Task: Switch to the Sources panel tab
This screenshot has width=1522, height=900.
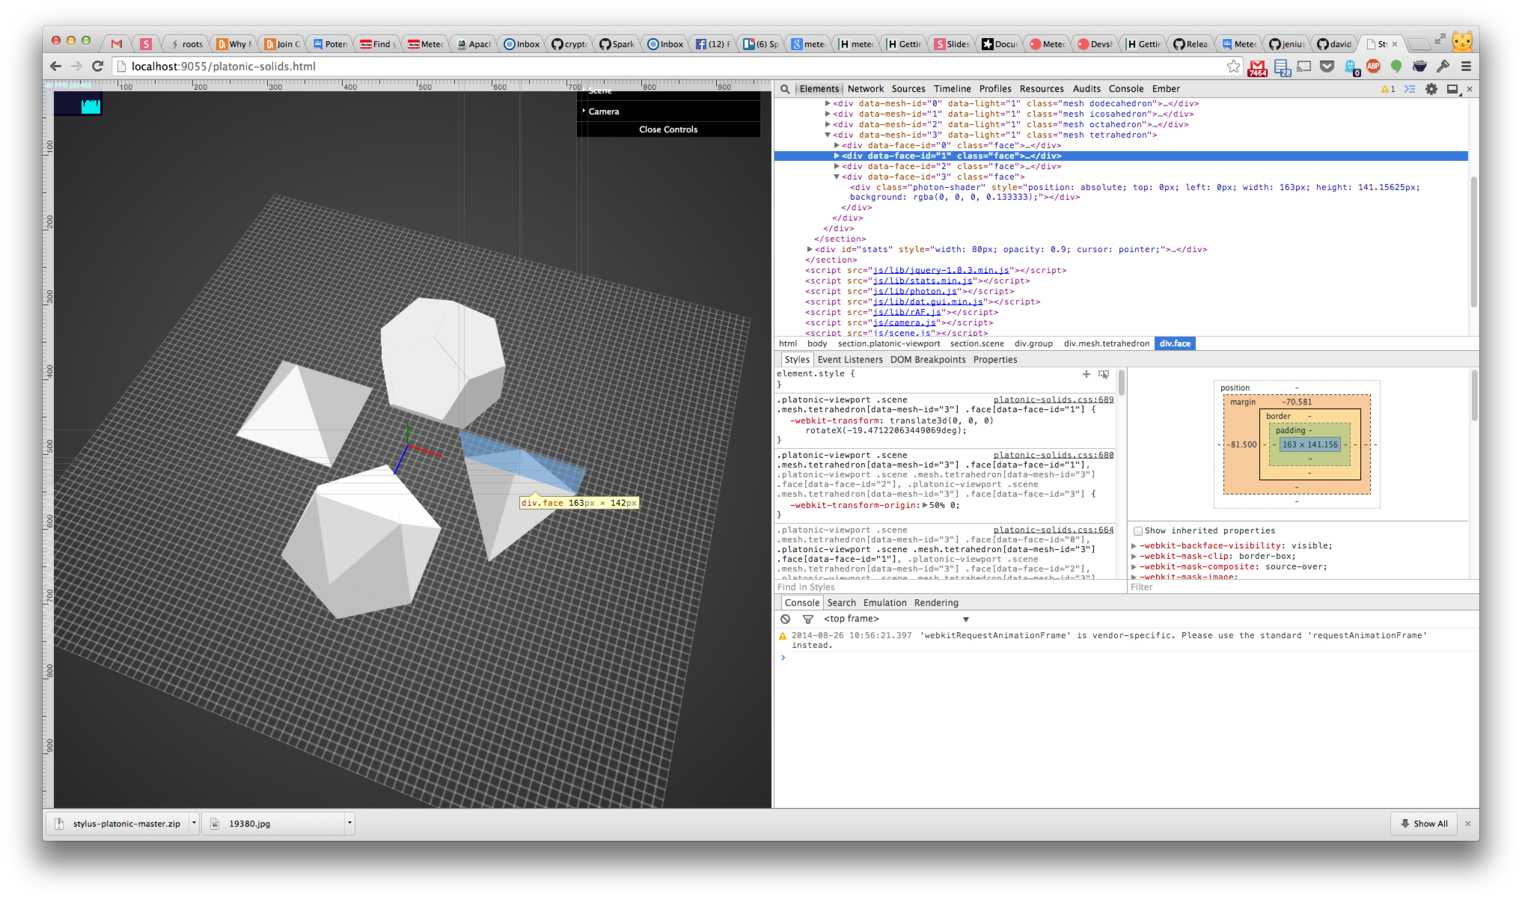Action: point(908,89)
